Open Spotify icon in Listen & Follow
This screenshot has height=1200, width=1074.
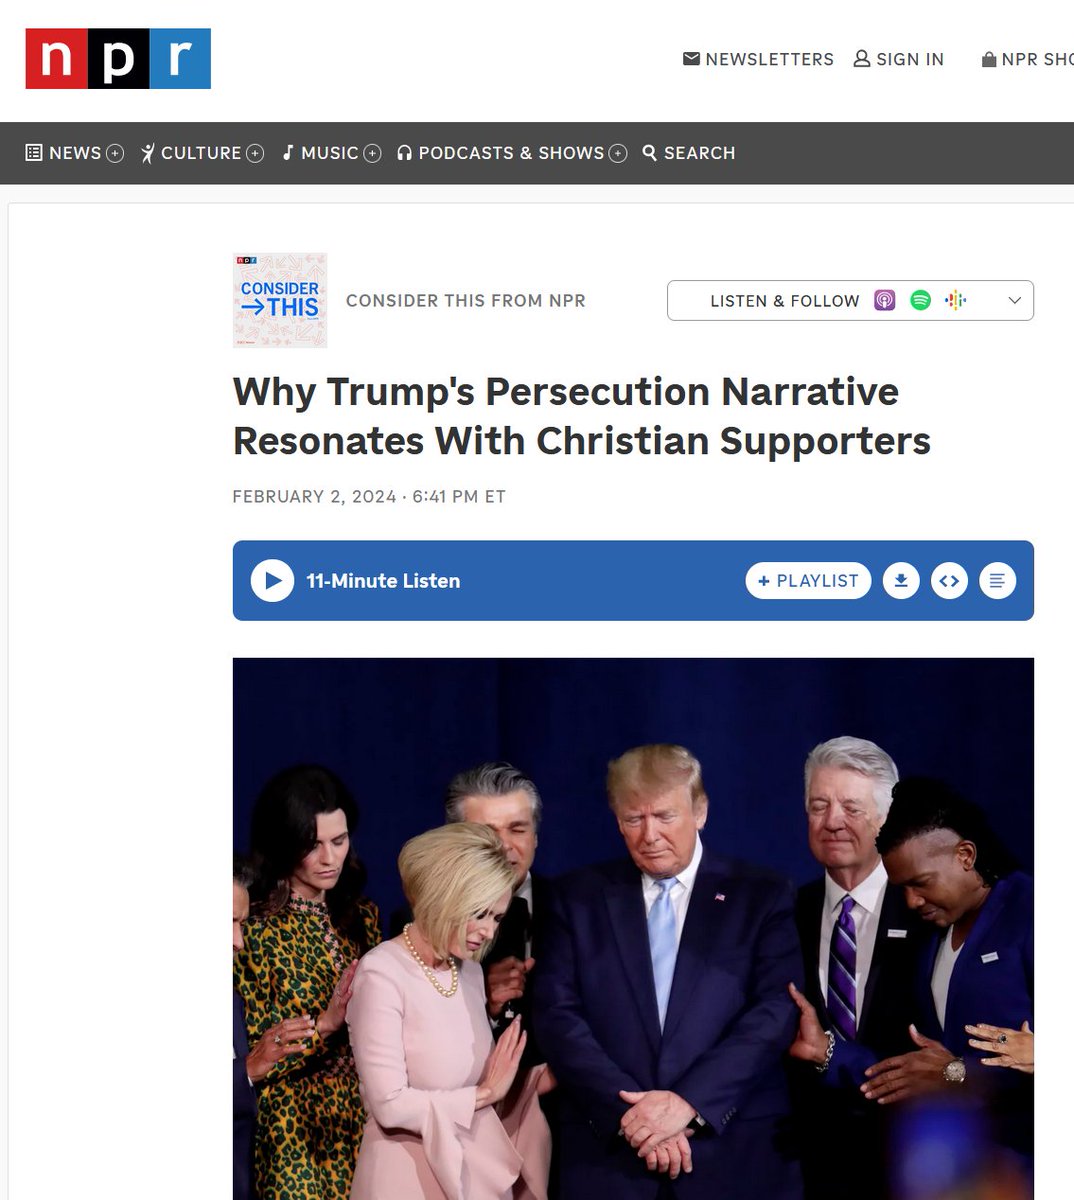point(921,300)
